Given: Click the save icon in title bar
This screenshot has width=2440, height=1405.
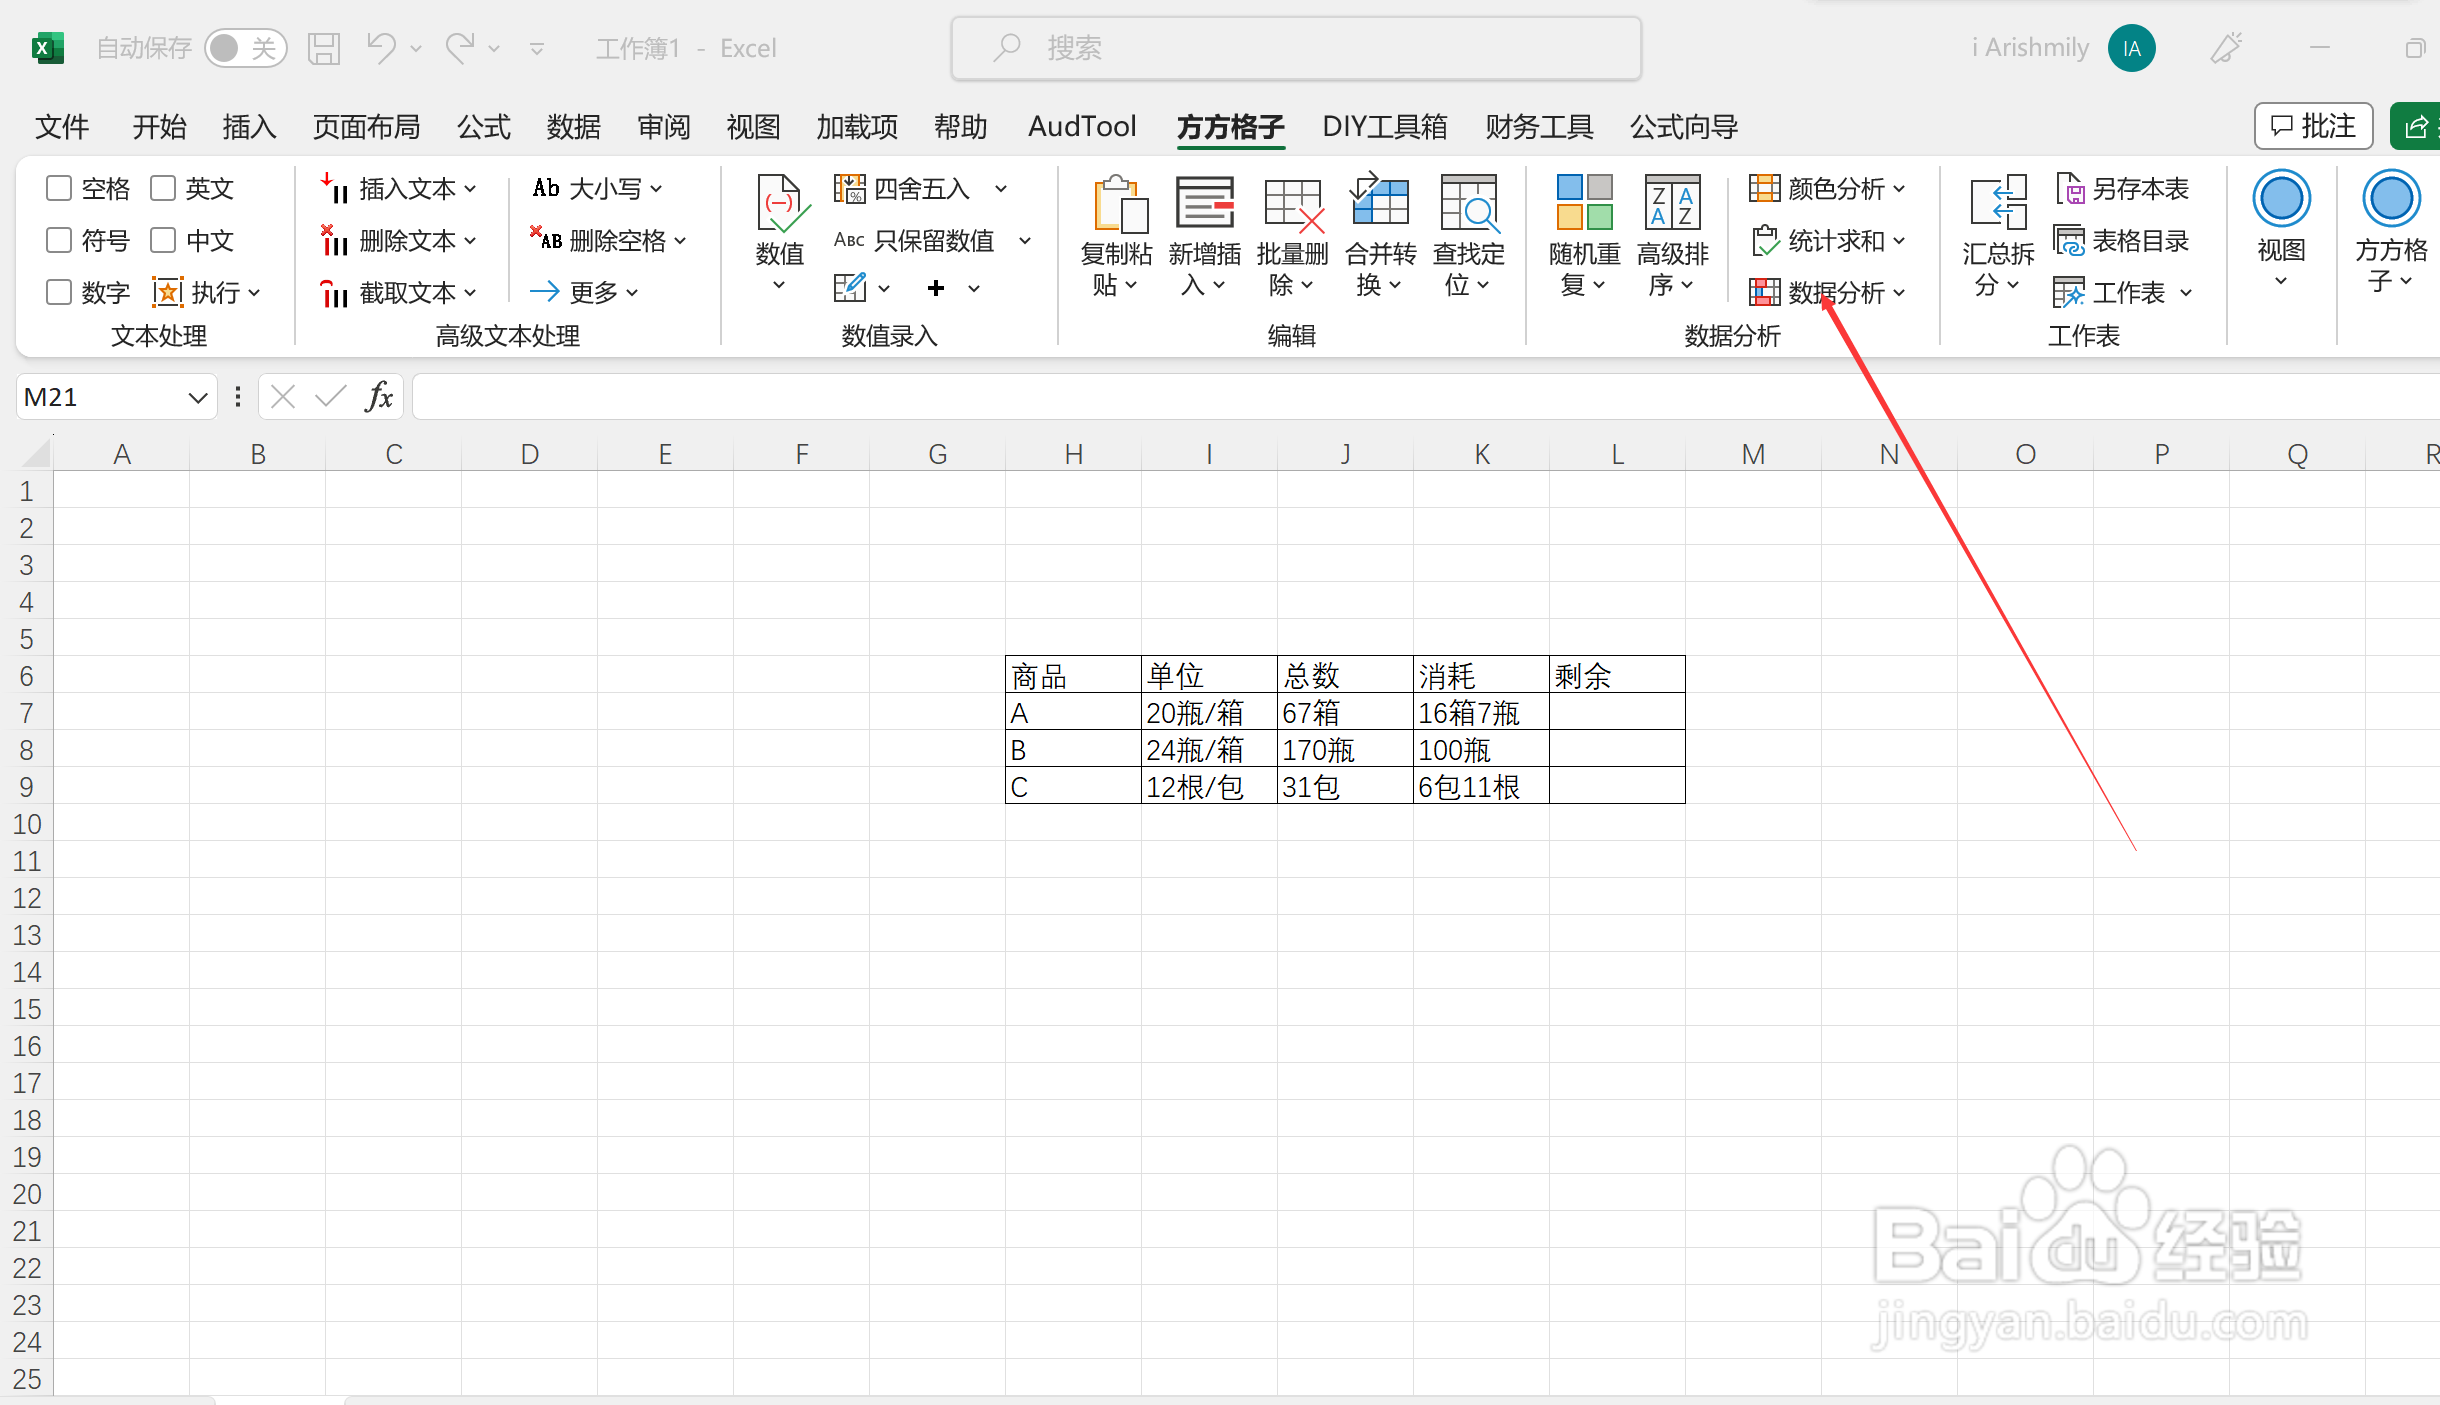Looking at the screenshot, I should coord(324,48).
